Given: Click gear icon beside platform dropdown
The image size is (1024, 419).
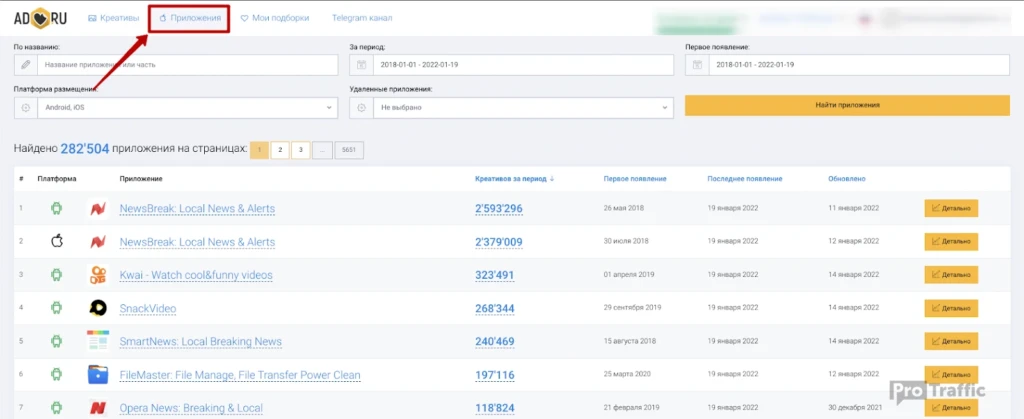Looking at the screenshot, I should pyautogui.click(x=26, y=108).
